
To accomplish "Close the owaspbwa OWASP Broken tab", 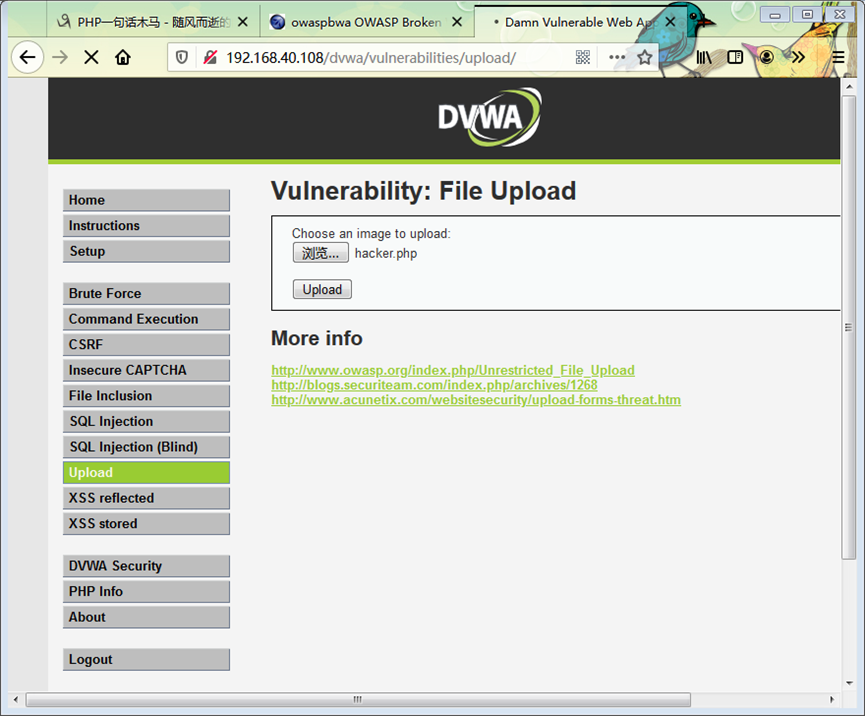I will [457, 22].
